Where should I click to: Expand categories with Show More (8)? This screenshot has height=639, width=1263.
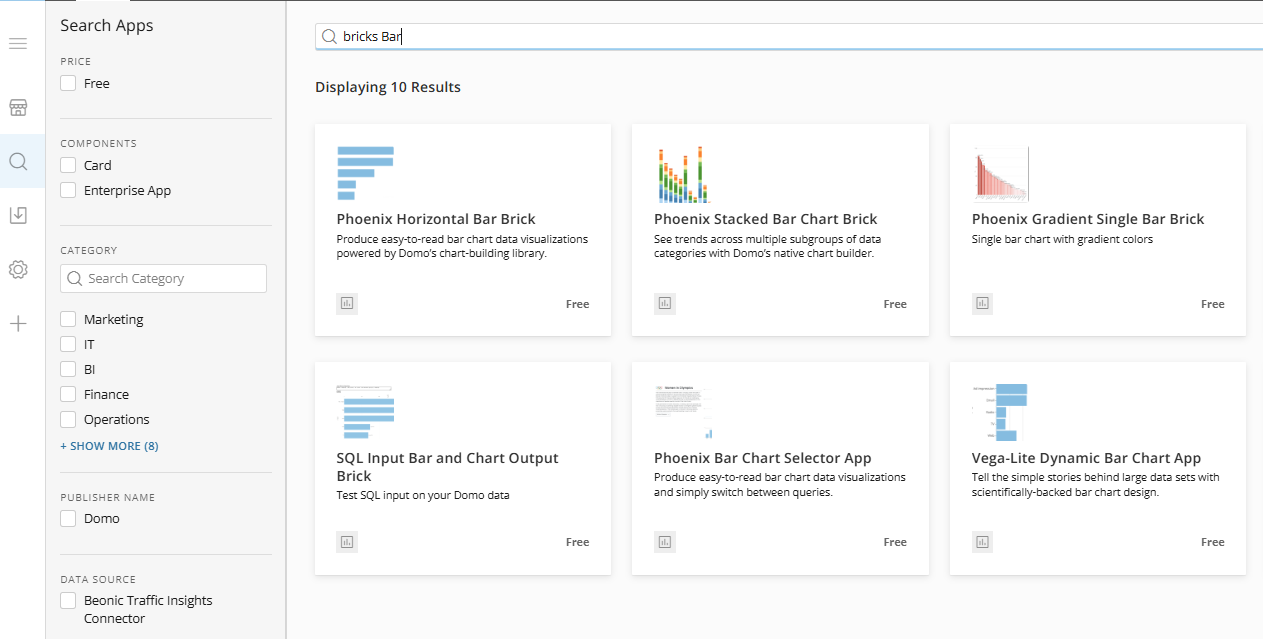pyautogui.click(x=109, y=446)
